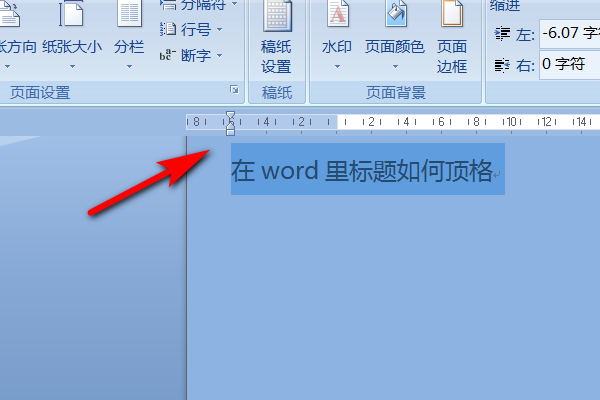600x400 pixels.
Task: Click the paper orientation (纸张方向) icon
Action: (x=9, y=15)
